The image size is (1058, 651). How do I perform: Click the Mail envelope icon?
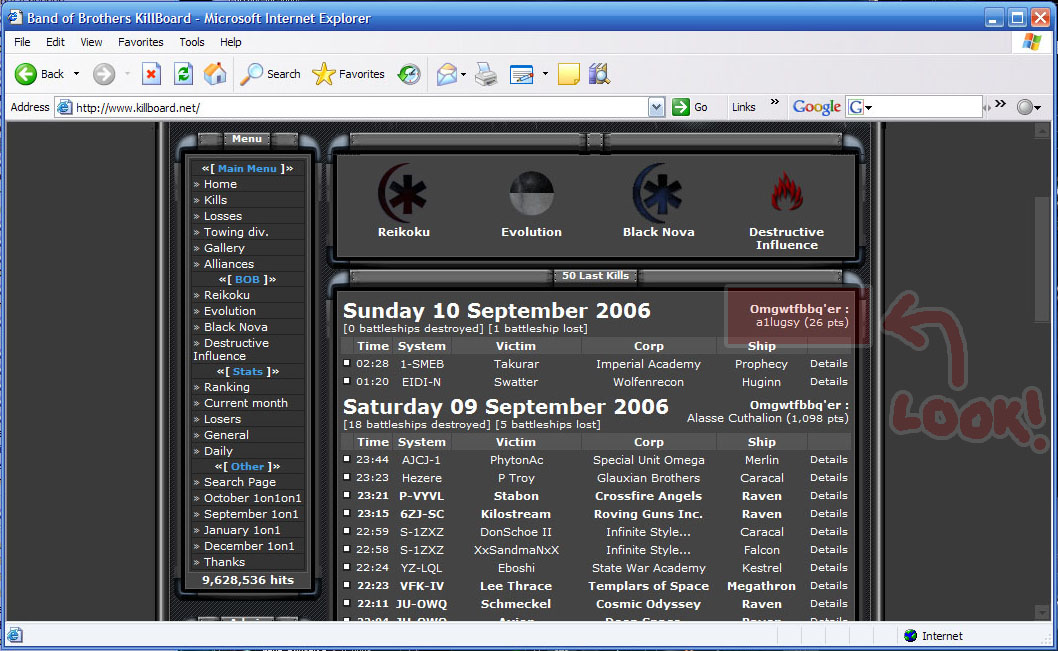(x=446, y=74)
